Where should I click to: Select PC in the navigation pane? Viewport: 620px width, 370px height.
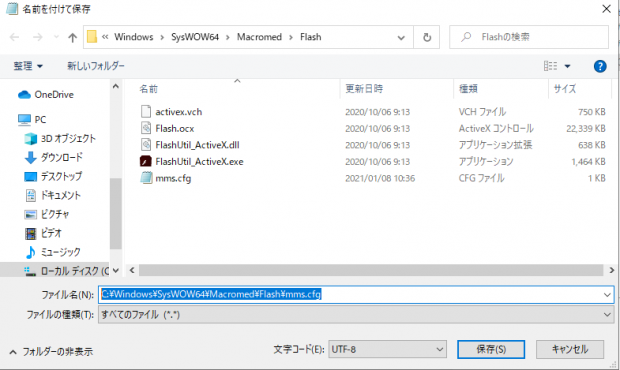pos(40,119)
